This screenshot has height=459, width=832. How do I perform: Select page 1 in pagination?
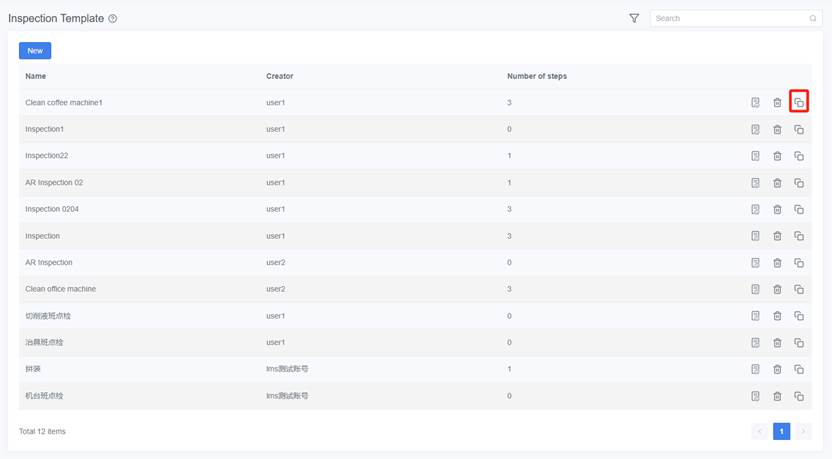[781, 431]
